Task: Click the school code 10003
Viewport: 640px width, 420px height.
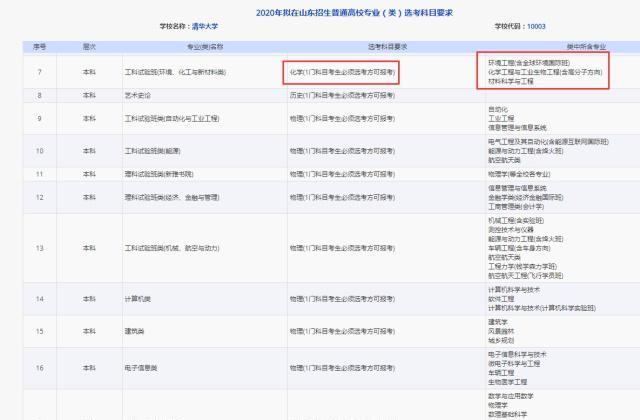Action: 536,27
